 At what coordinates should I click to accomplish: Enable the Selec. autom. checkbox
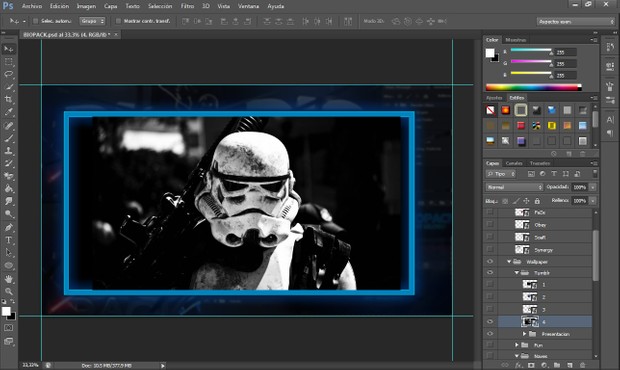[35, 21]
